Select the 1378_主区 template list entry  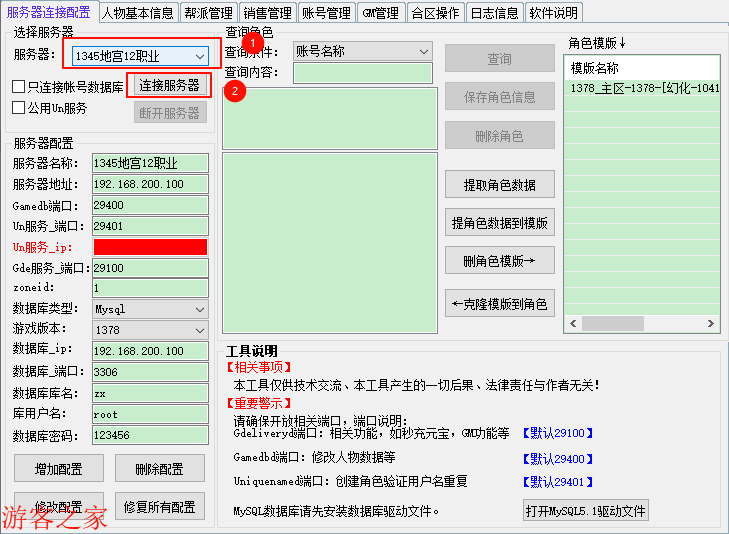tap(644, 89)
